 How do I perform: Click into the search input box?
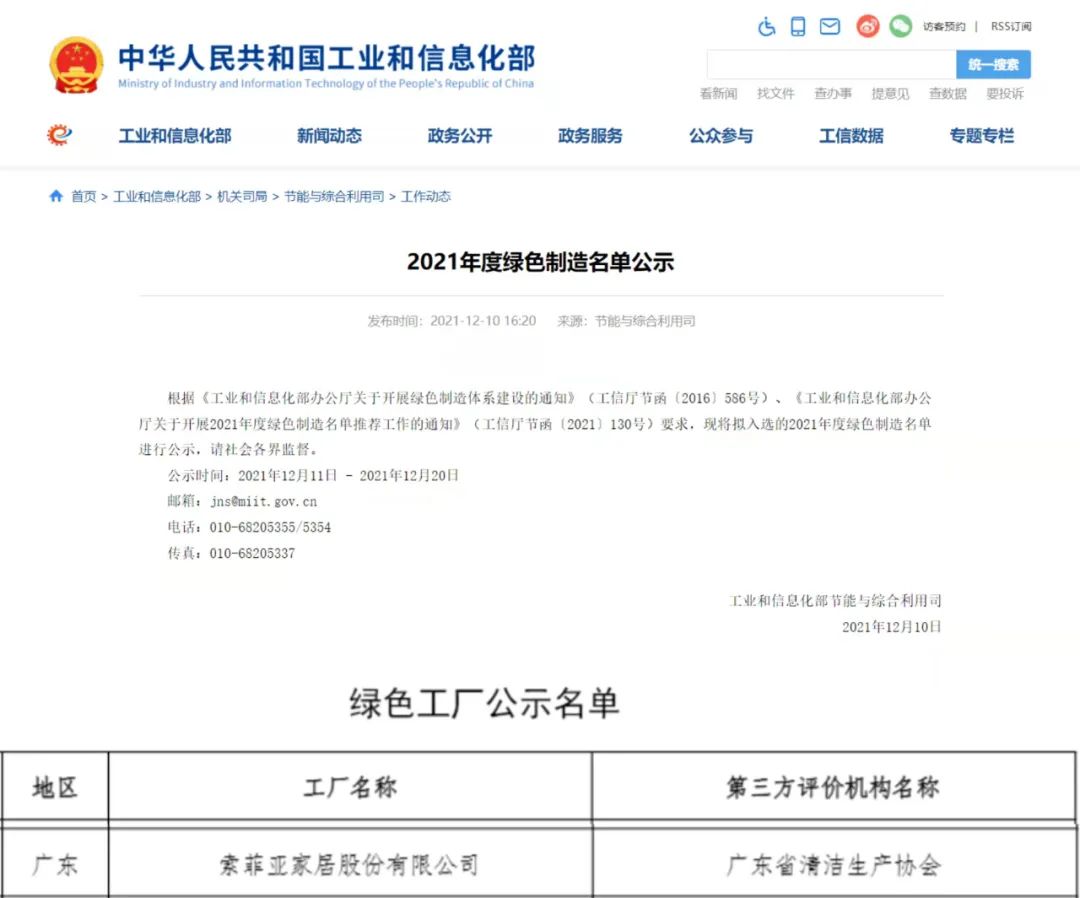pos(830,65)
